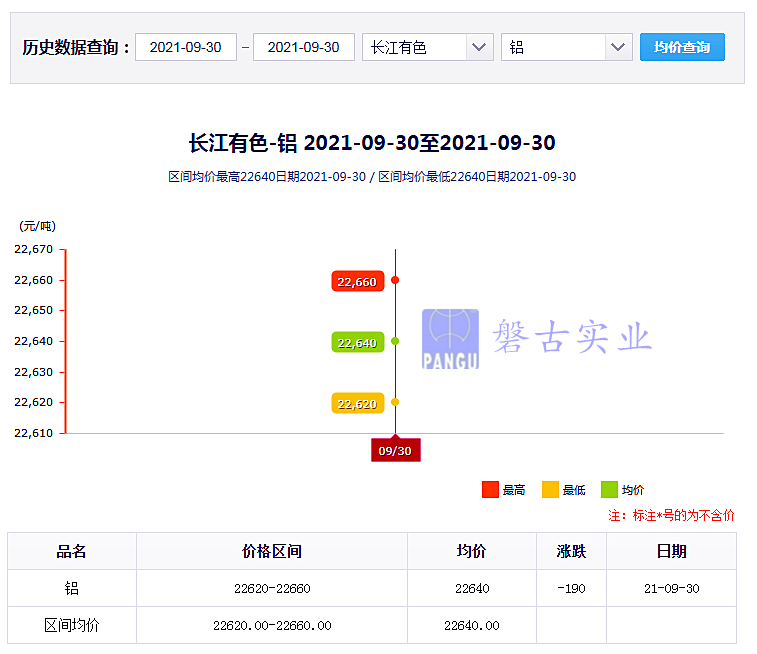Click the 09/30 date marker on axis

tap(395, 450)
